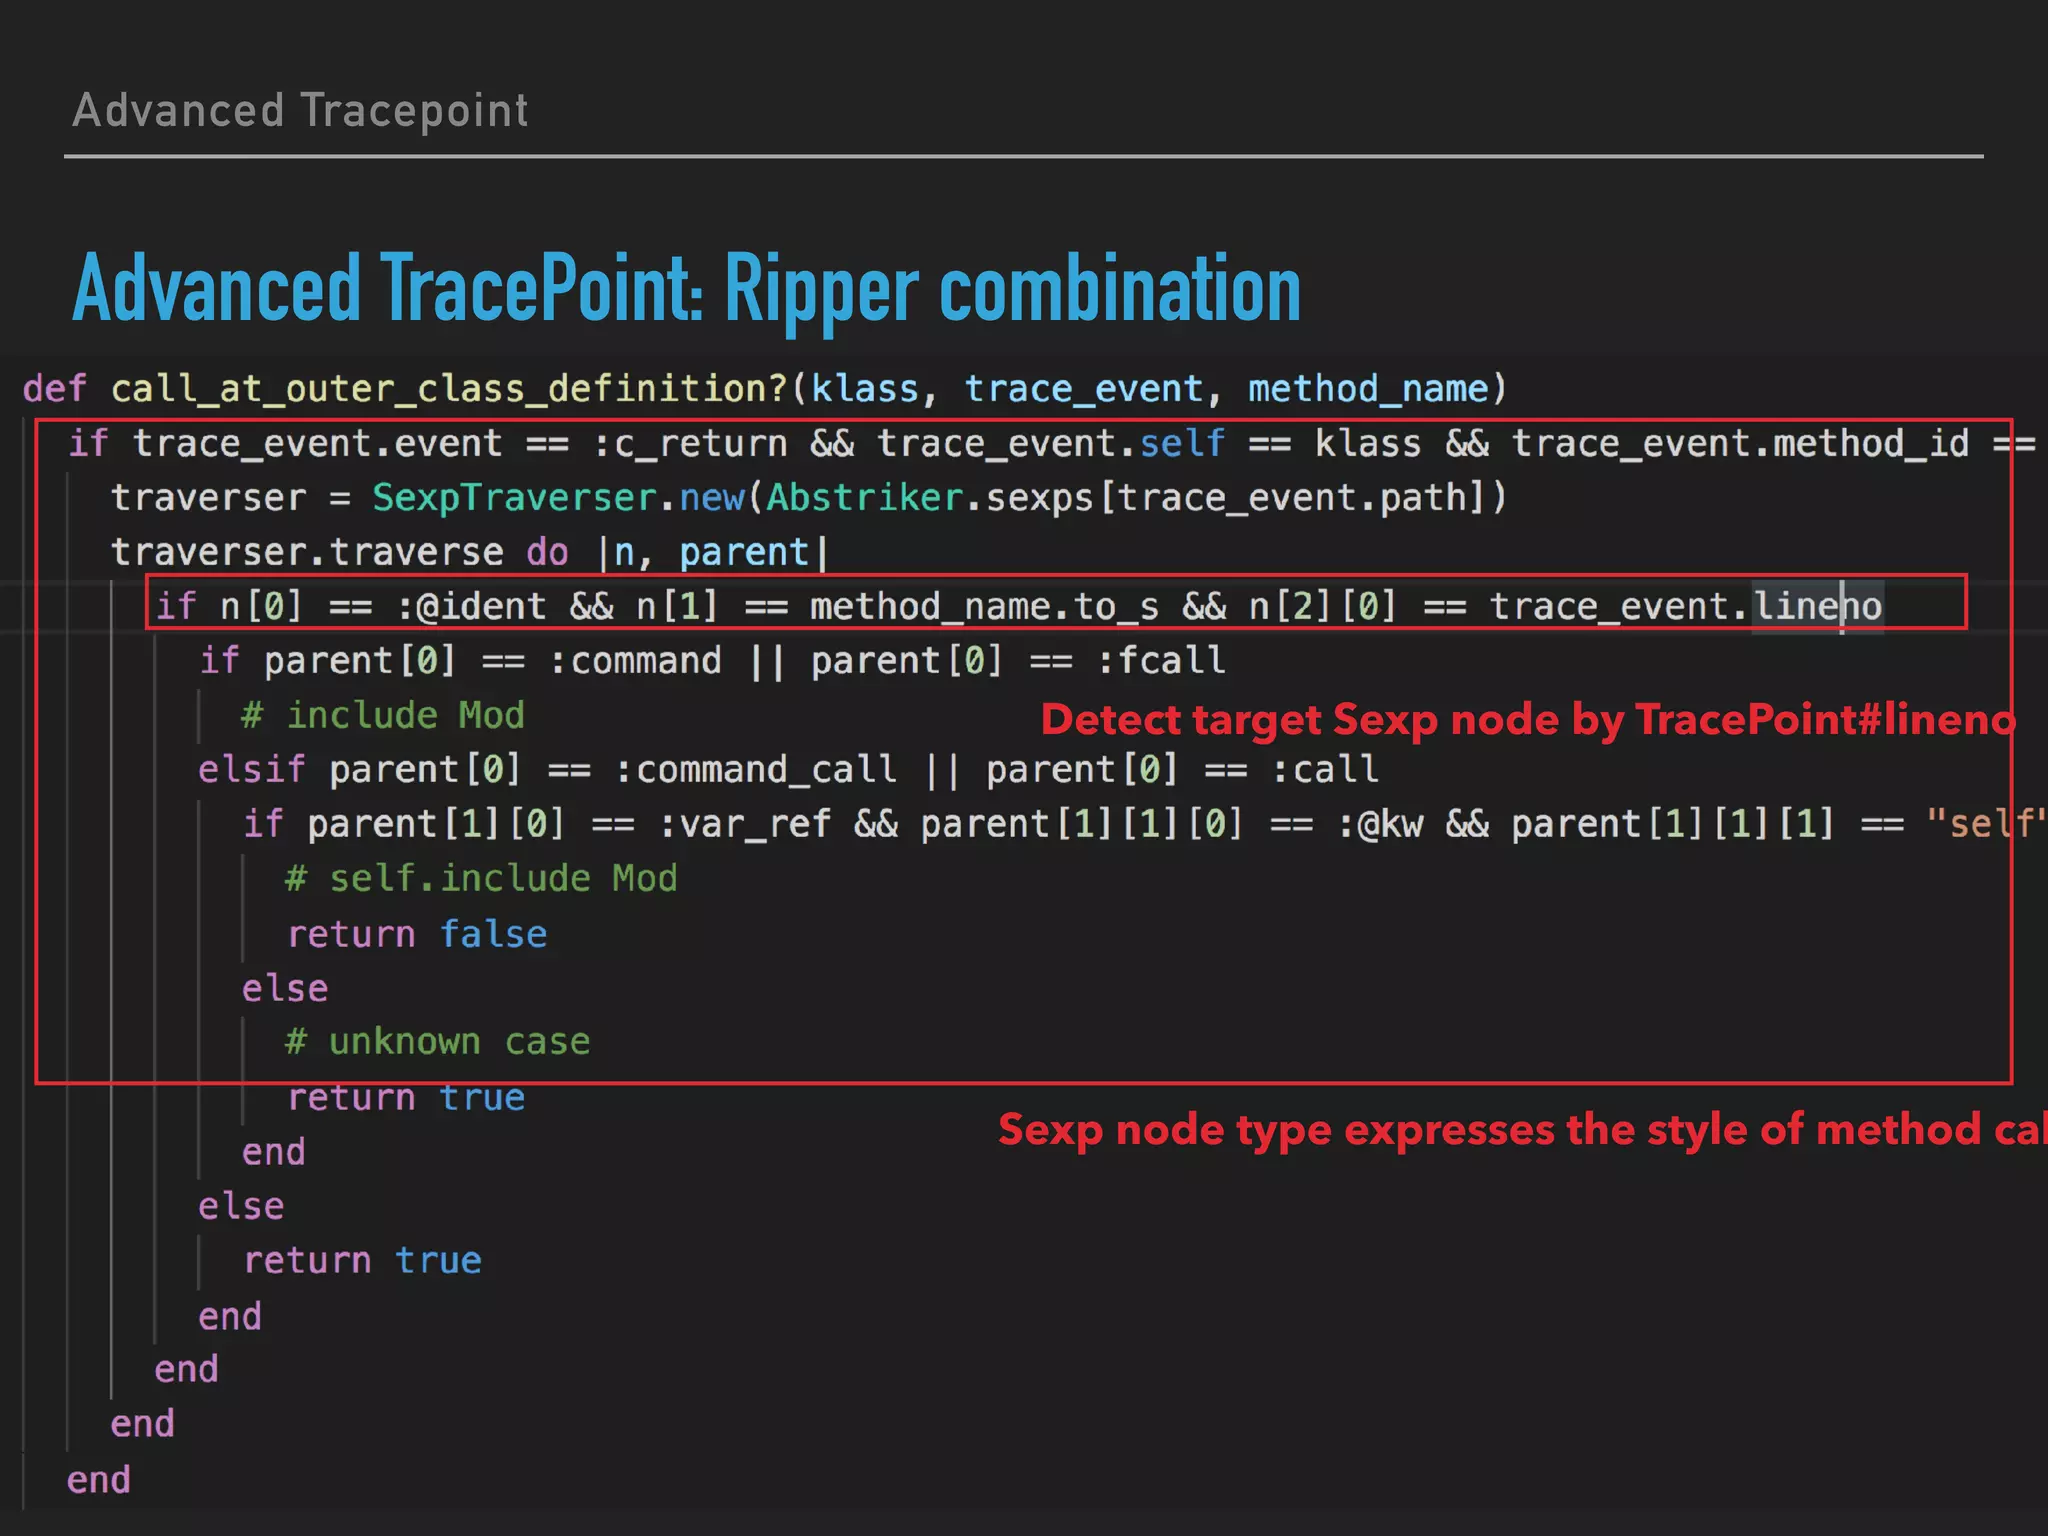
Task: Click the 'return false' statement
Action: click(417, 934)
